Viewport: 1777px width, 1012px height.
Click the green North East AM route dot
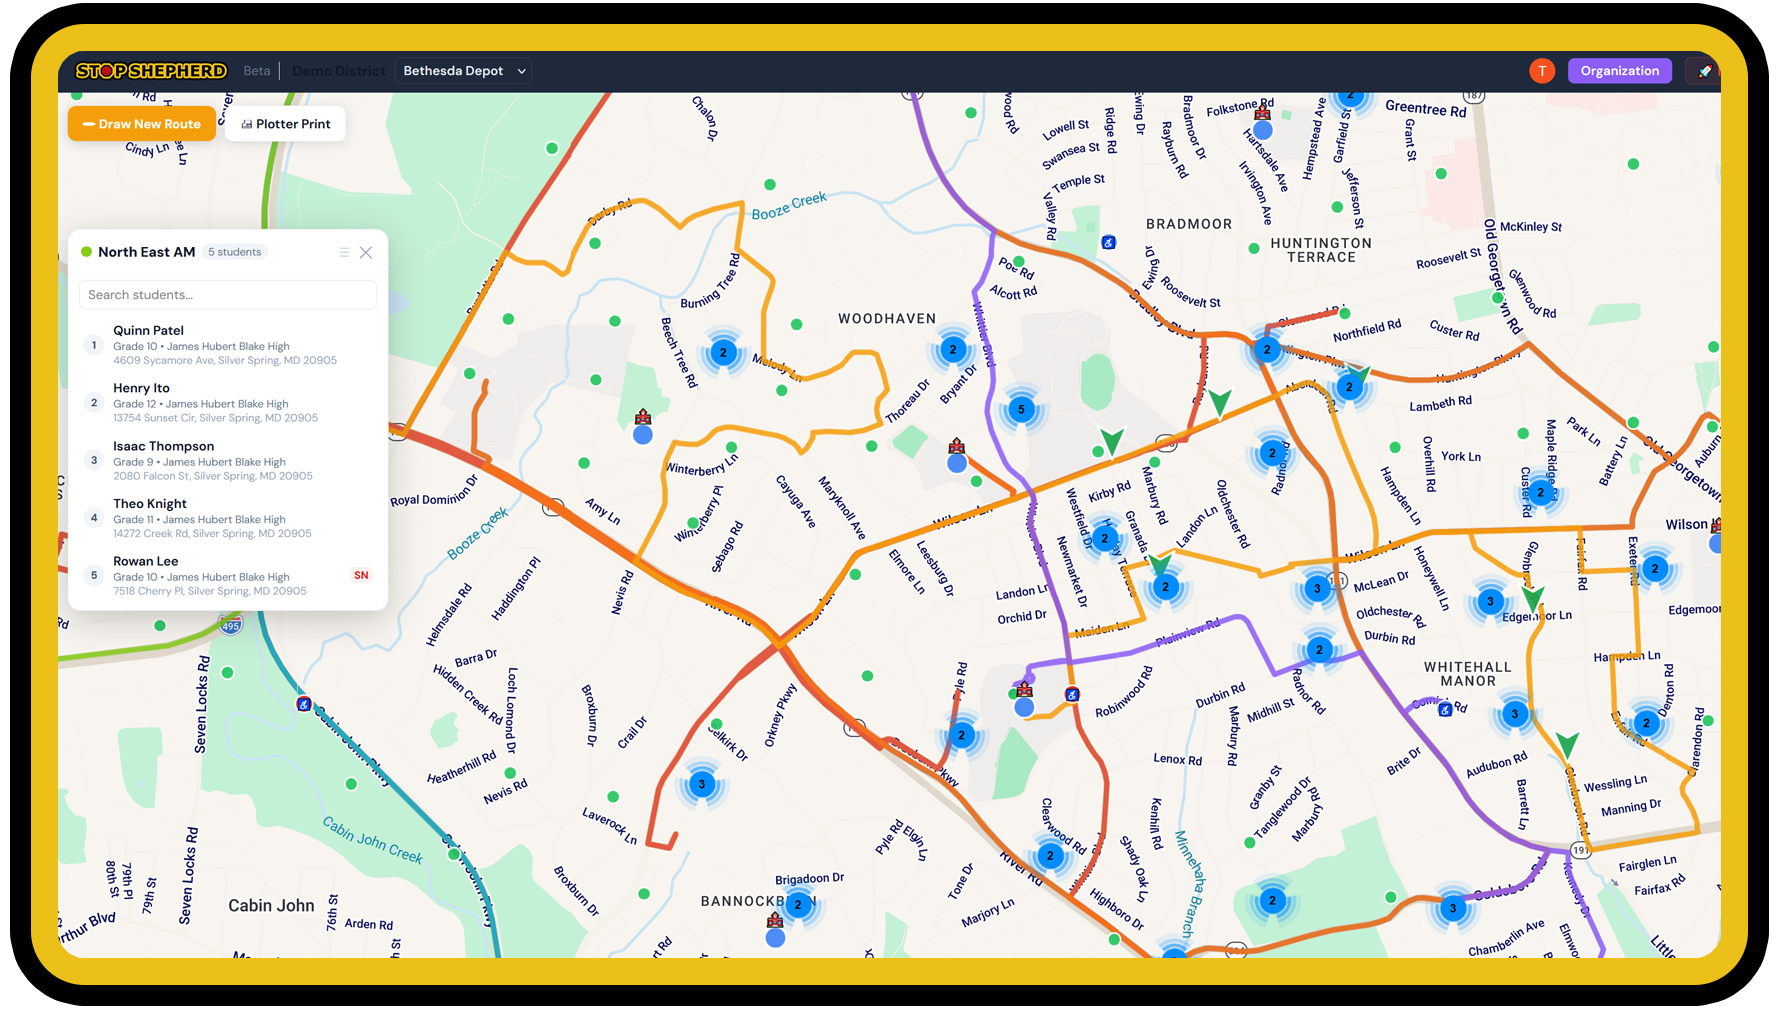click(86, 252)
